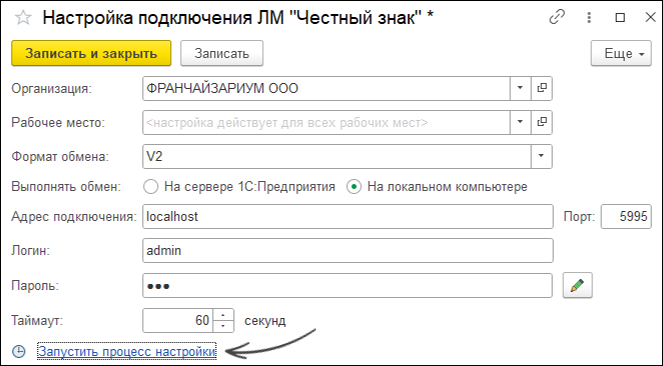The height and width of the screenshot is (366, 663).
Task: Open the Рабочее место record via open icon
Action: pos(542,122)
